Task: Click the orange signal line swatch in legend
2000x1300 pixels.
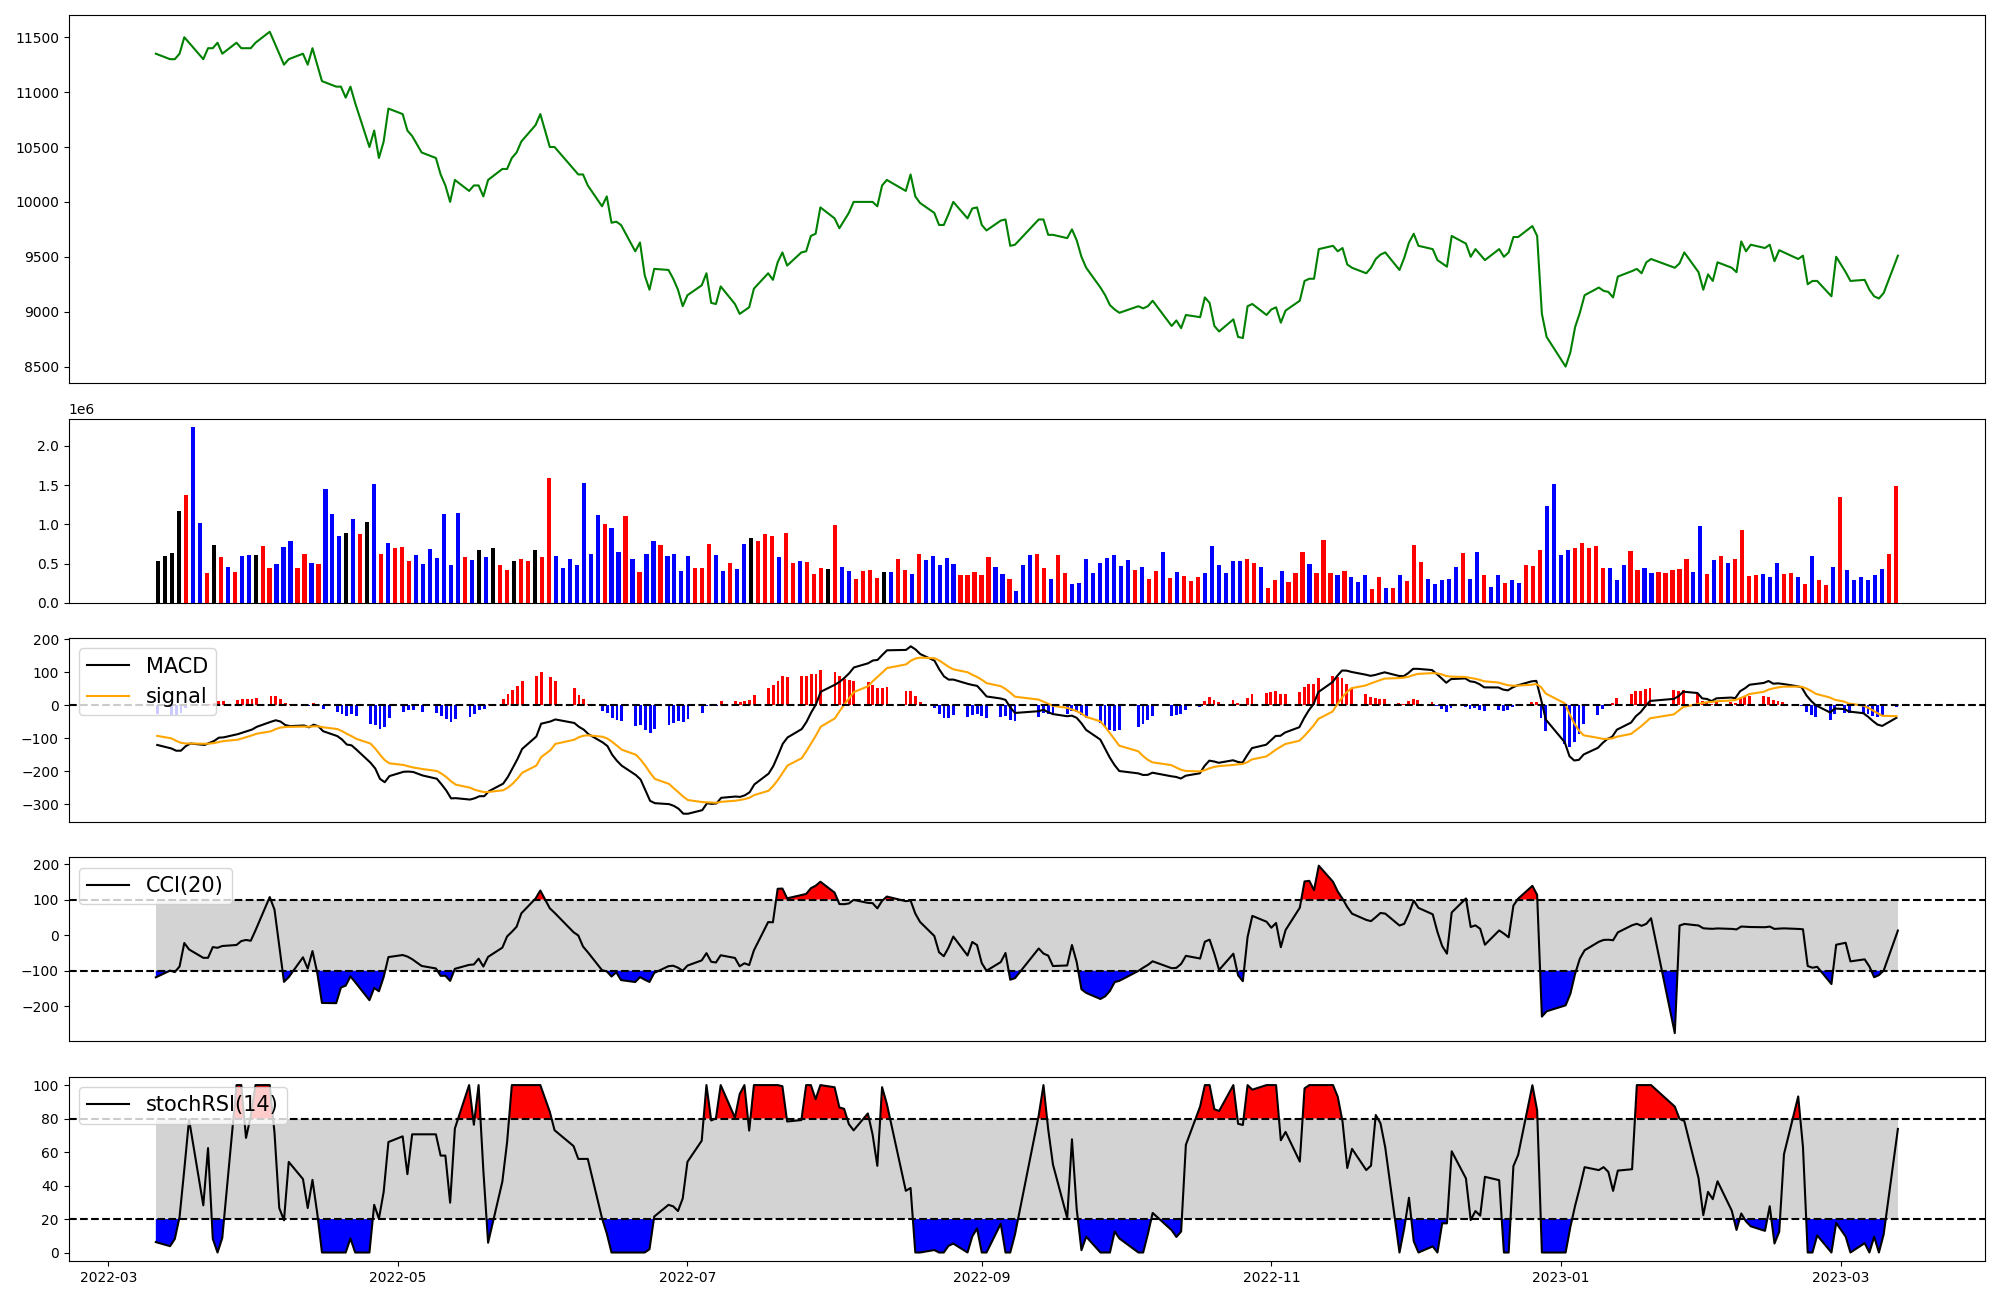Action: [109, 696]
